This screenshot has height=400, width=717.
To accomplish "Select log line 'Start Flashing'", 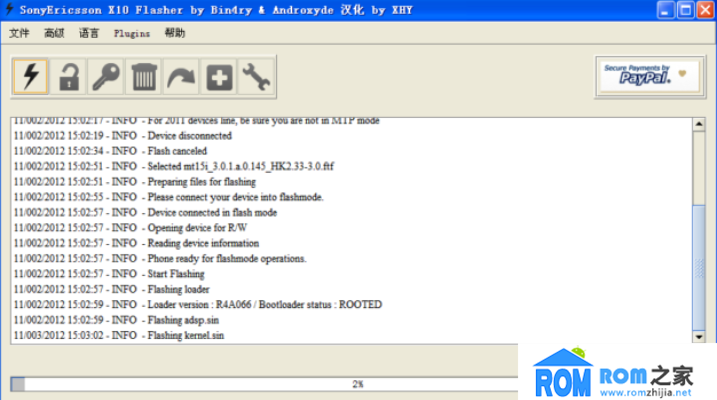I will [x=109, y=274].
